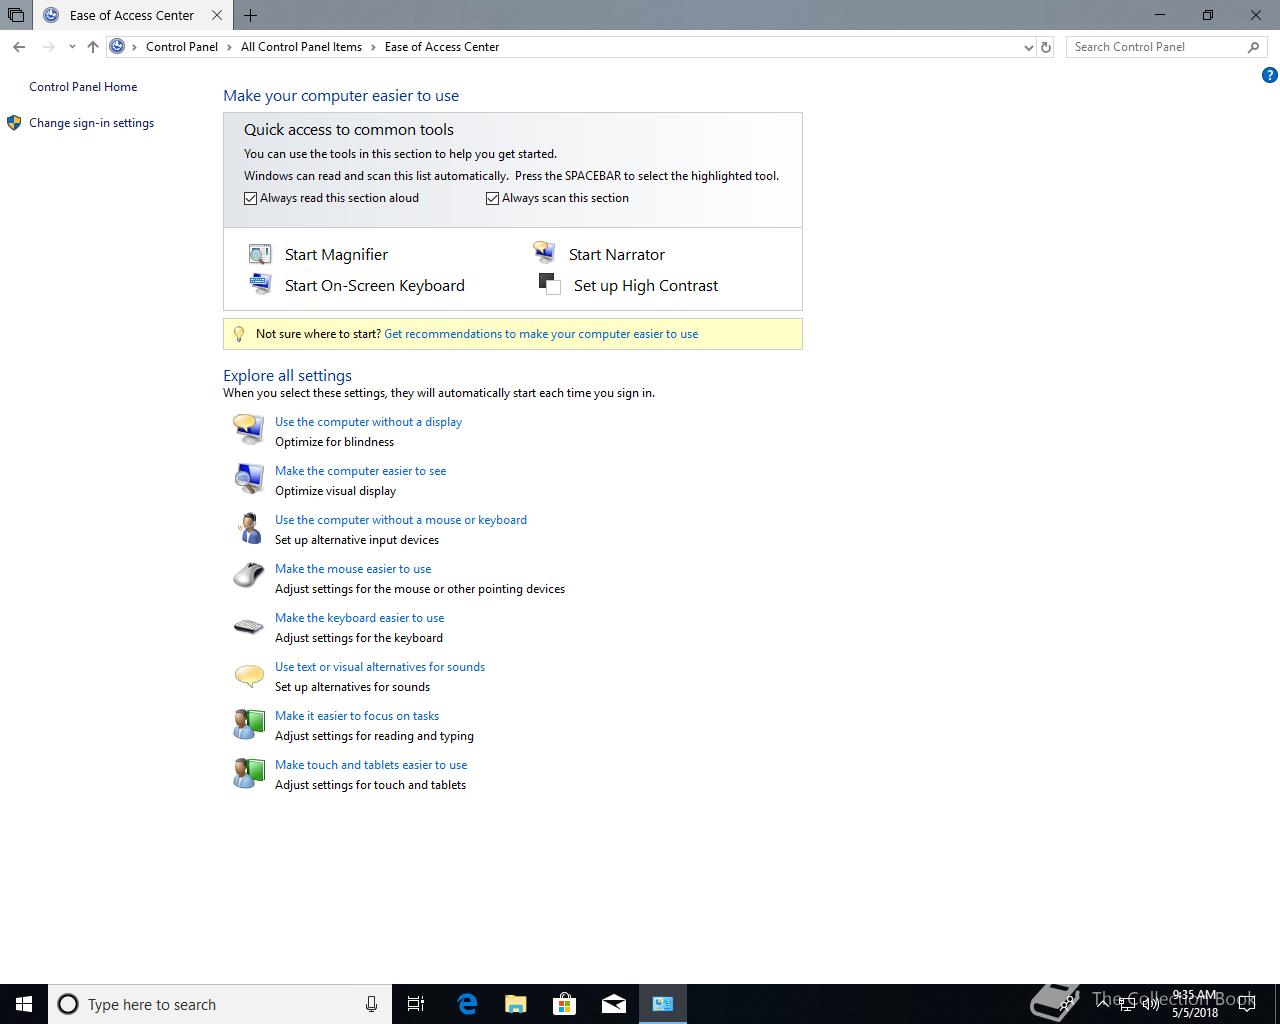1280x1024 pixels.
Task: Expand the address bar history dropdown
Action: pos(1028,47)
